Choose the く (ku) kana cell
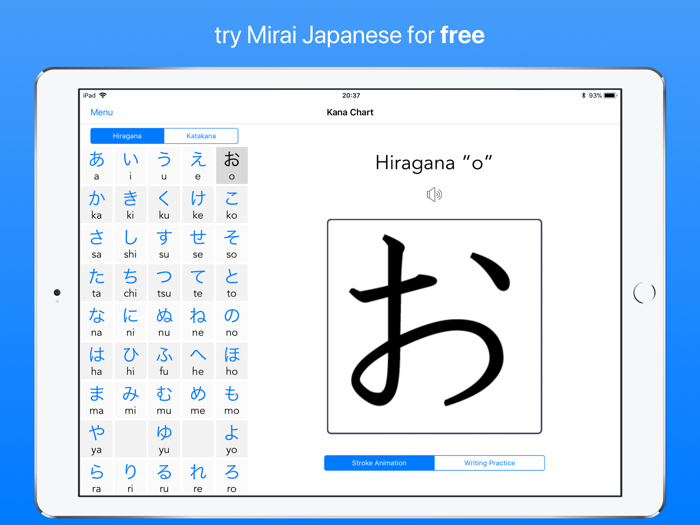700x525 pixels. (164, 204)
